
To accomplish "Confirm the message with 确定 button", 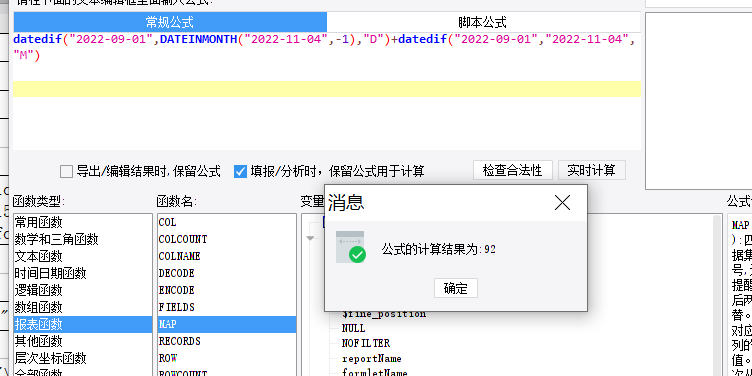I will pyautogui.click(x=456, y=288).
